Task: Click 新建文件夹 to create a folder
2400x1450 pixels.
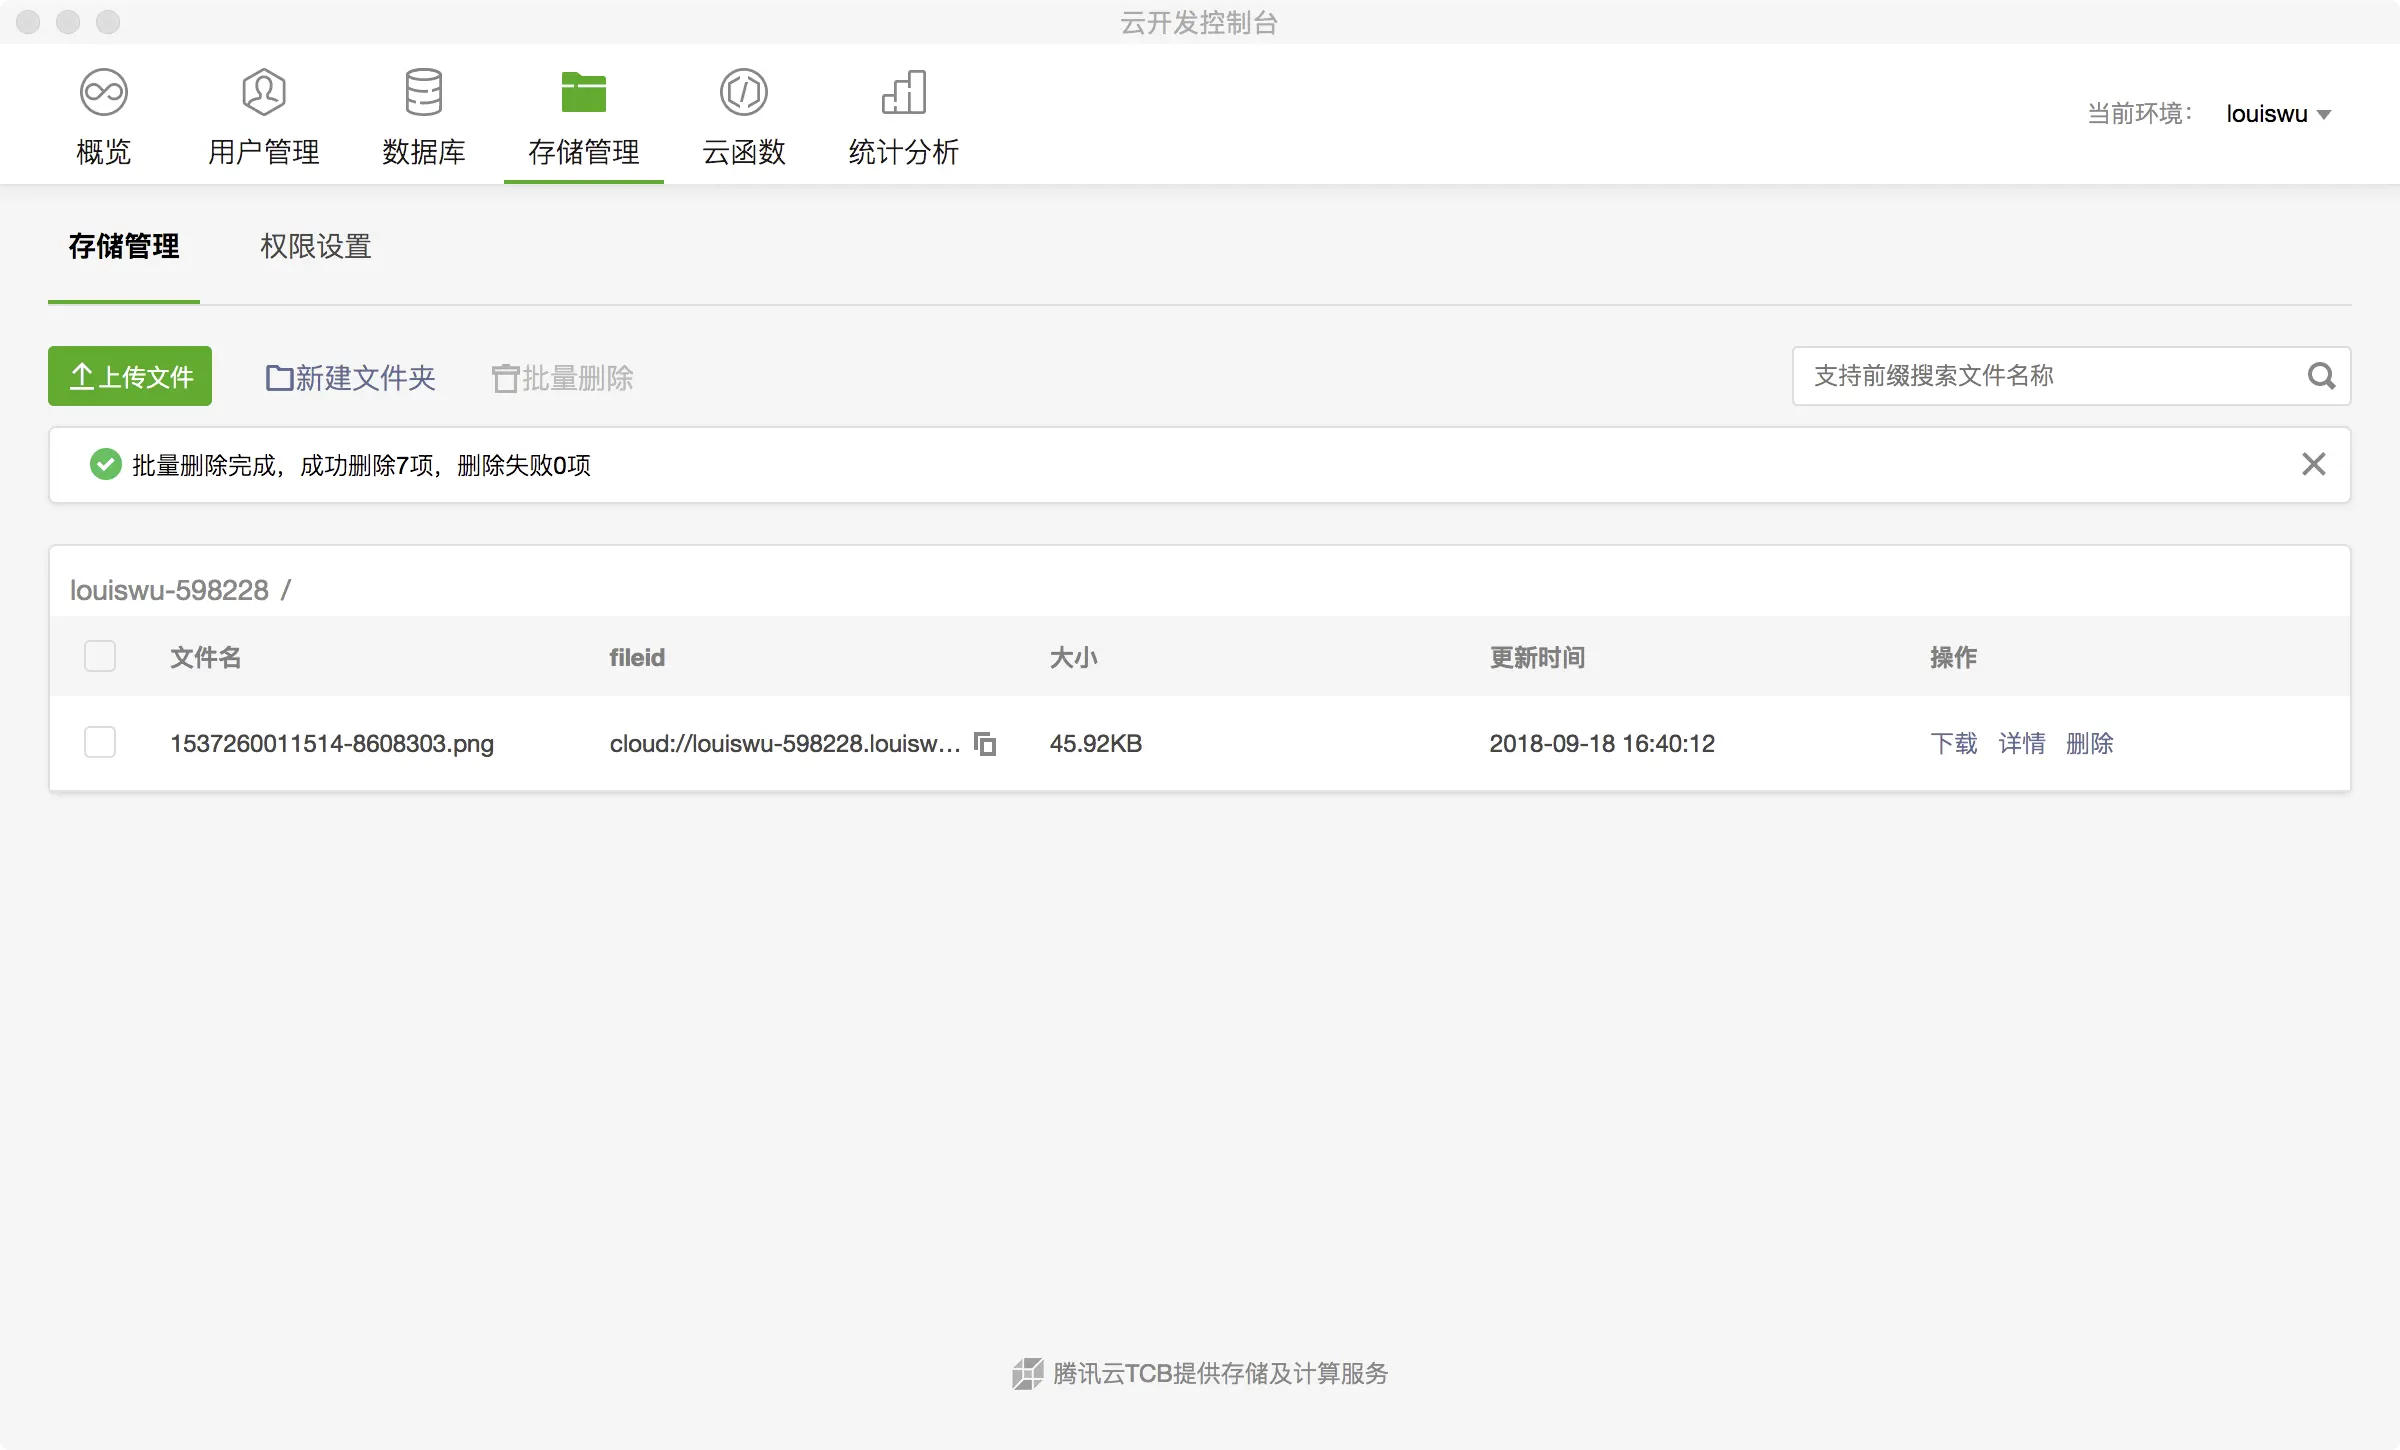Action: click(x=351, y=378)
